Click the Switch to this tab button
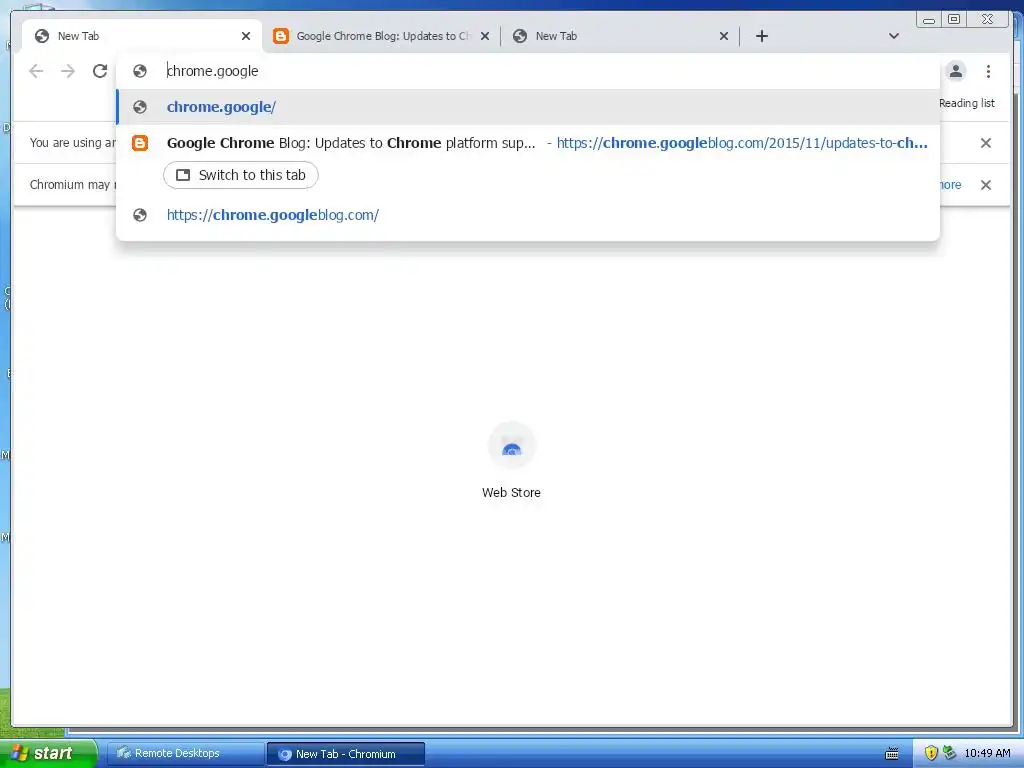The width and height of the screenshot is (1024, 768). (x=241, y=175)
